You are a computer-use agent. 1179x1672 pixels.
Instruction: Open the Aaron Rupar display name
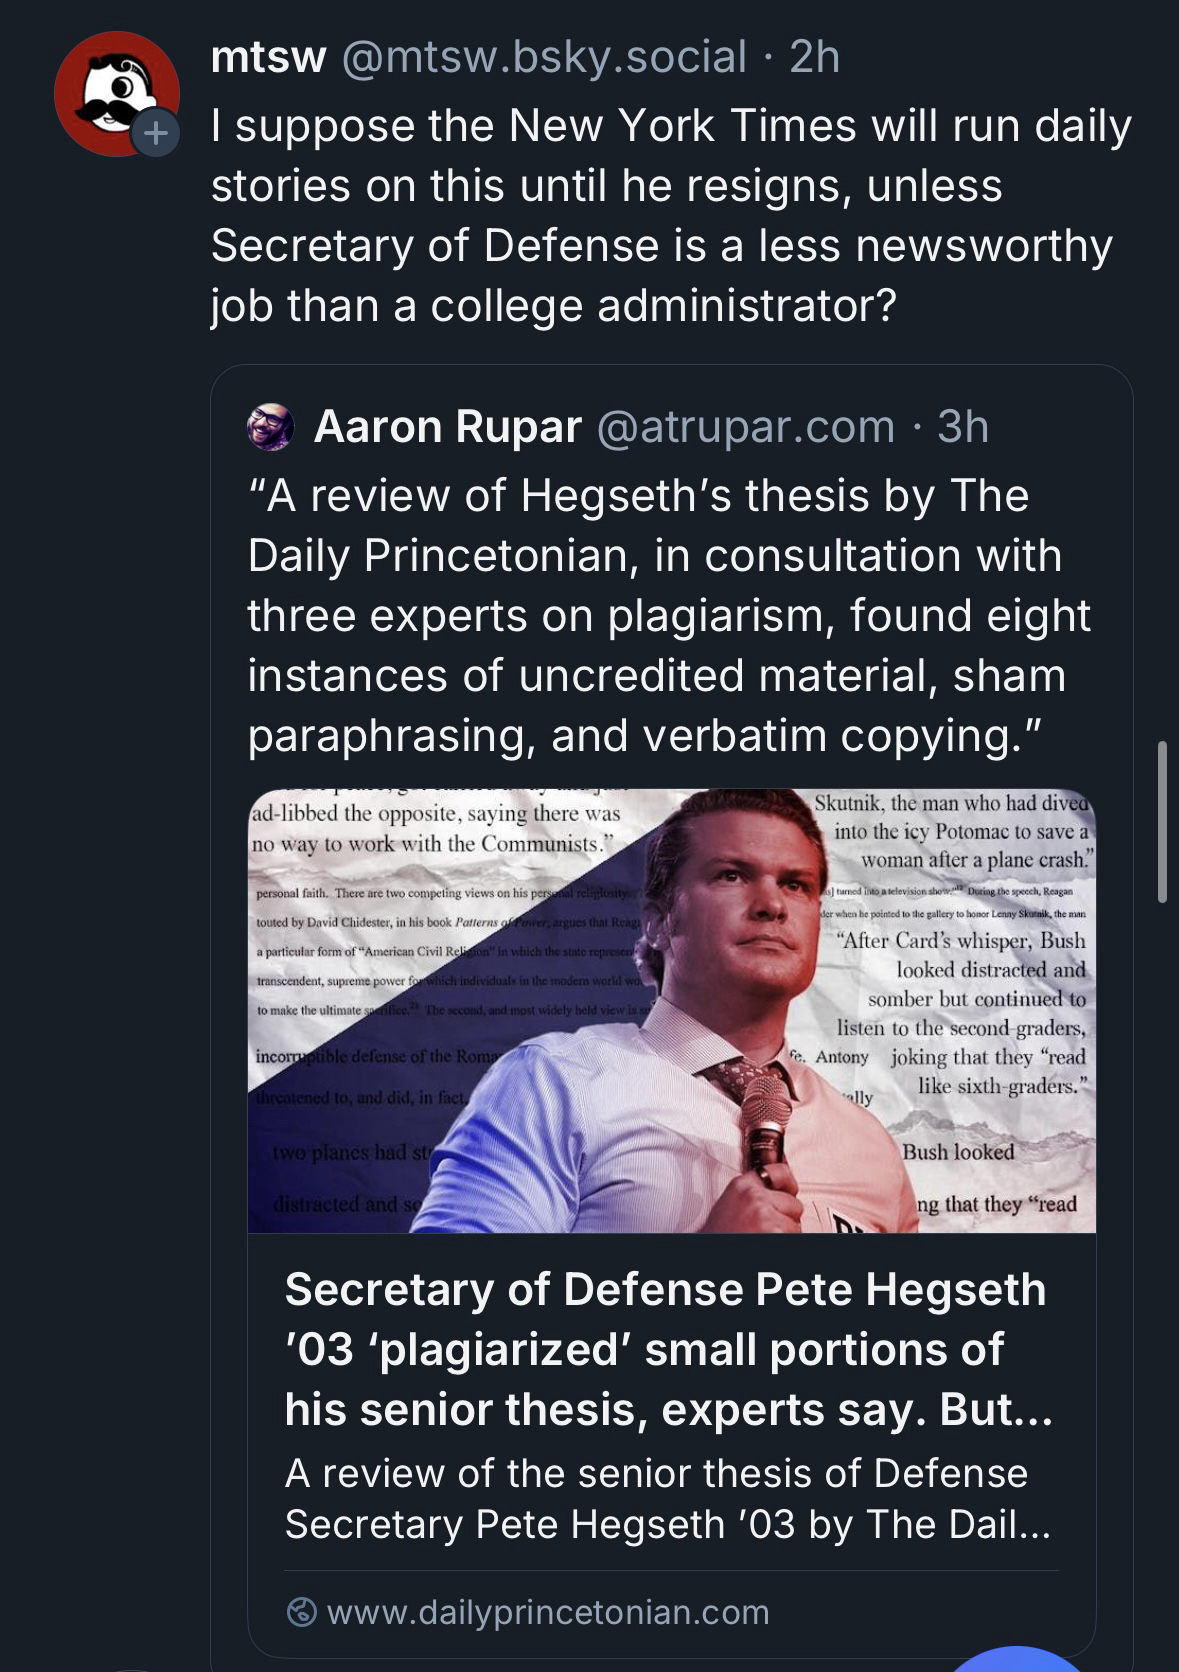pos(447,427)
